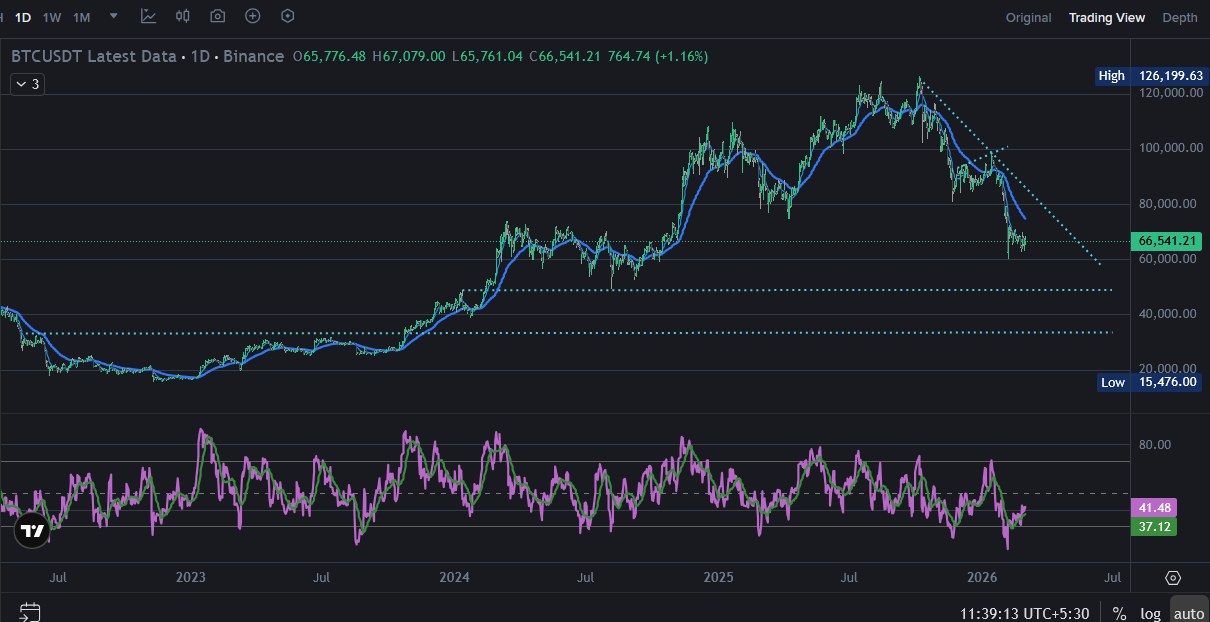Click current price label 66,541.21 on axis

[1166, 241]
